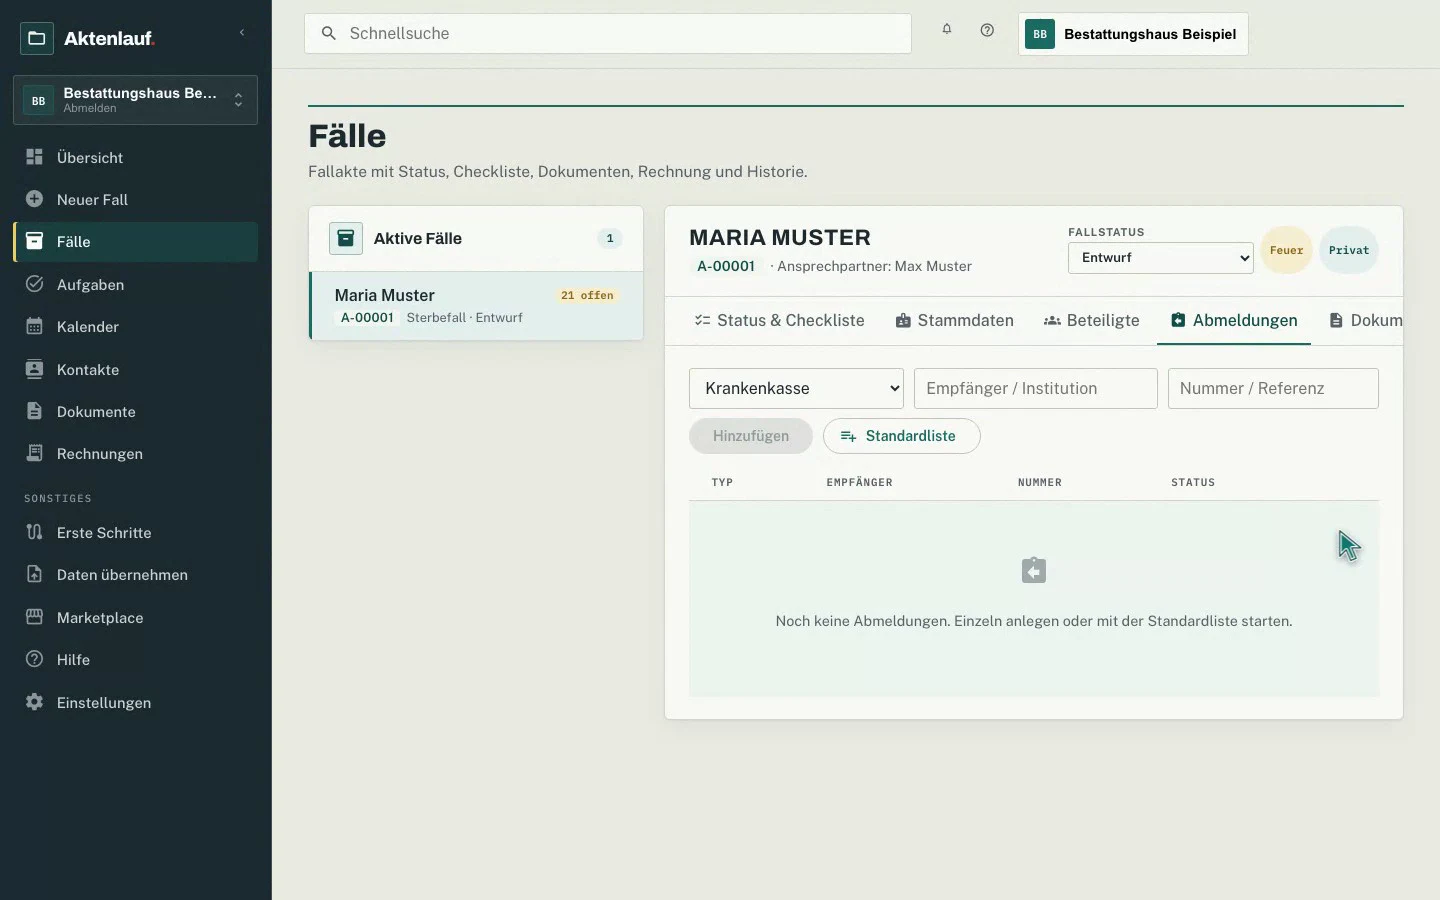Click the help question mark icon in top bar
1440x900 pixels.
click(x=987, y=30)
